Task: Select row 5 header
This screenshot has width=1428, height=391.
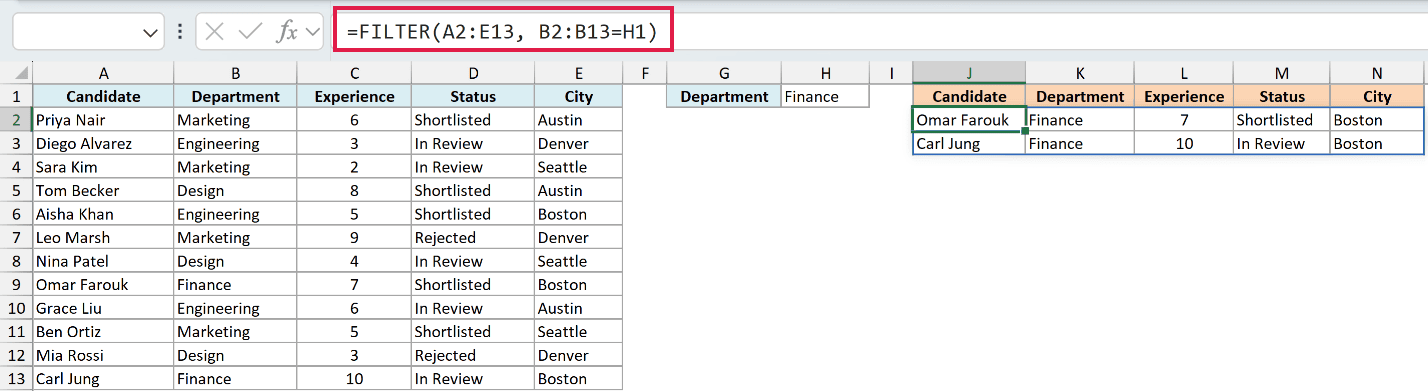Action: (x=16, y=190)
